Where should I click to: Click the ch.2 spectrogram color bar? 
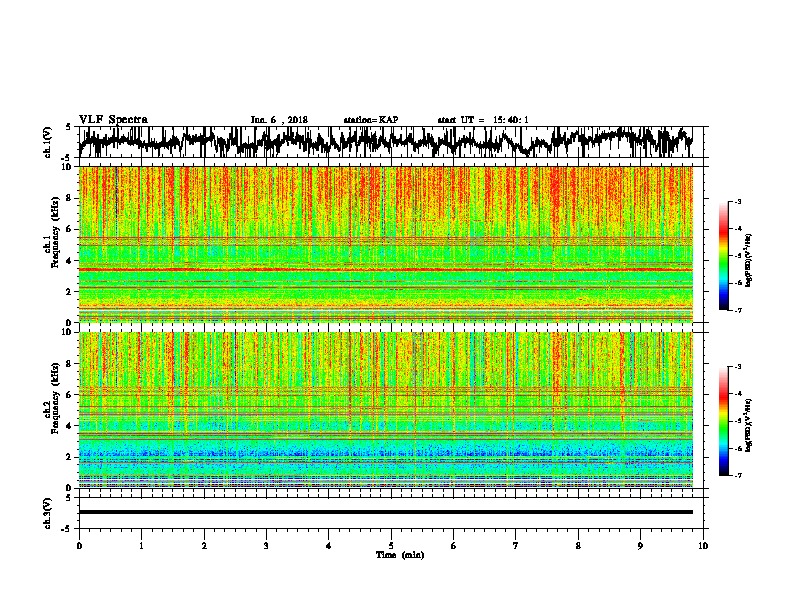[x=724, y=421]
